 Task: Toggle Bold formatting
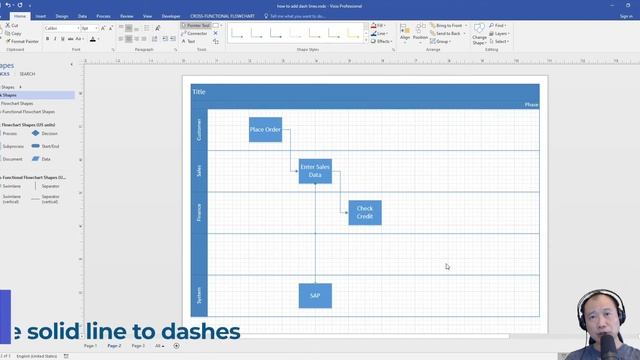[x=47, y=39]
